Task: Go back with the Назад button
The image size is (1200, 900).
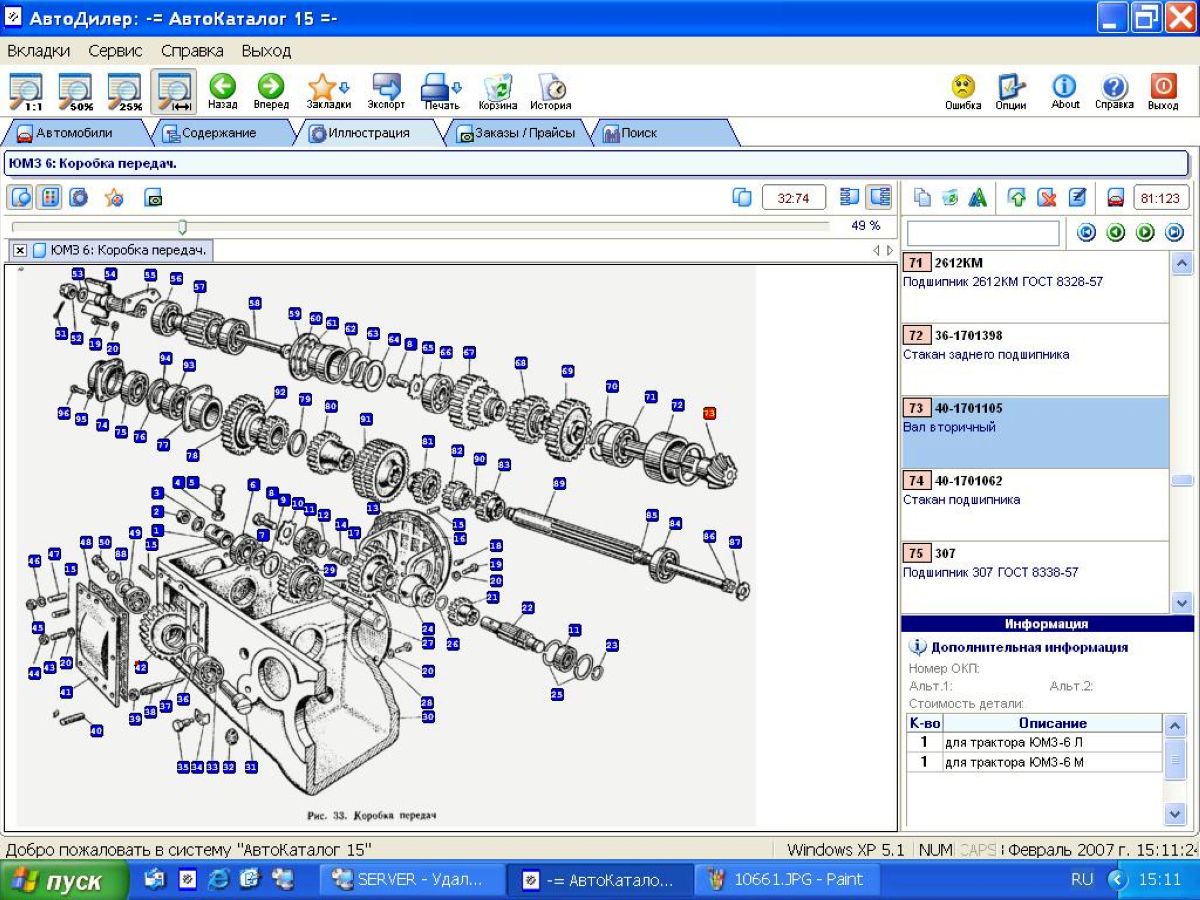Action: (222, 91)
